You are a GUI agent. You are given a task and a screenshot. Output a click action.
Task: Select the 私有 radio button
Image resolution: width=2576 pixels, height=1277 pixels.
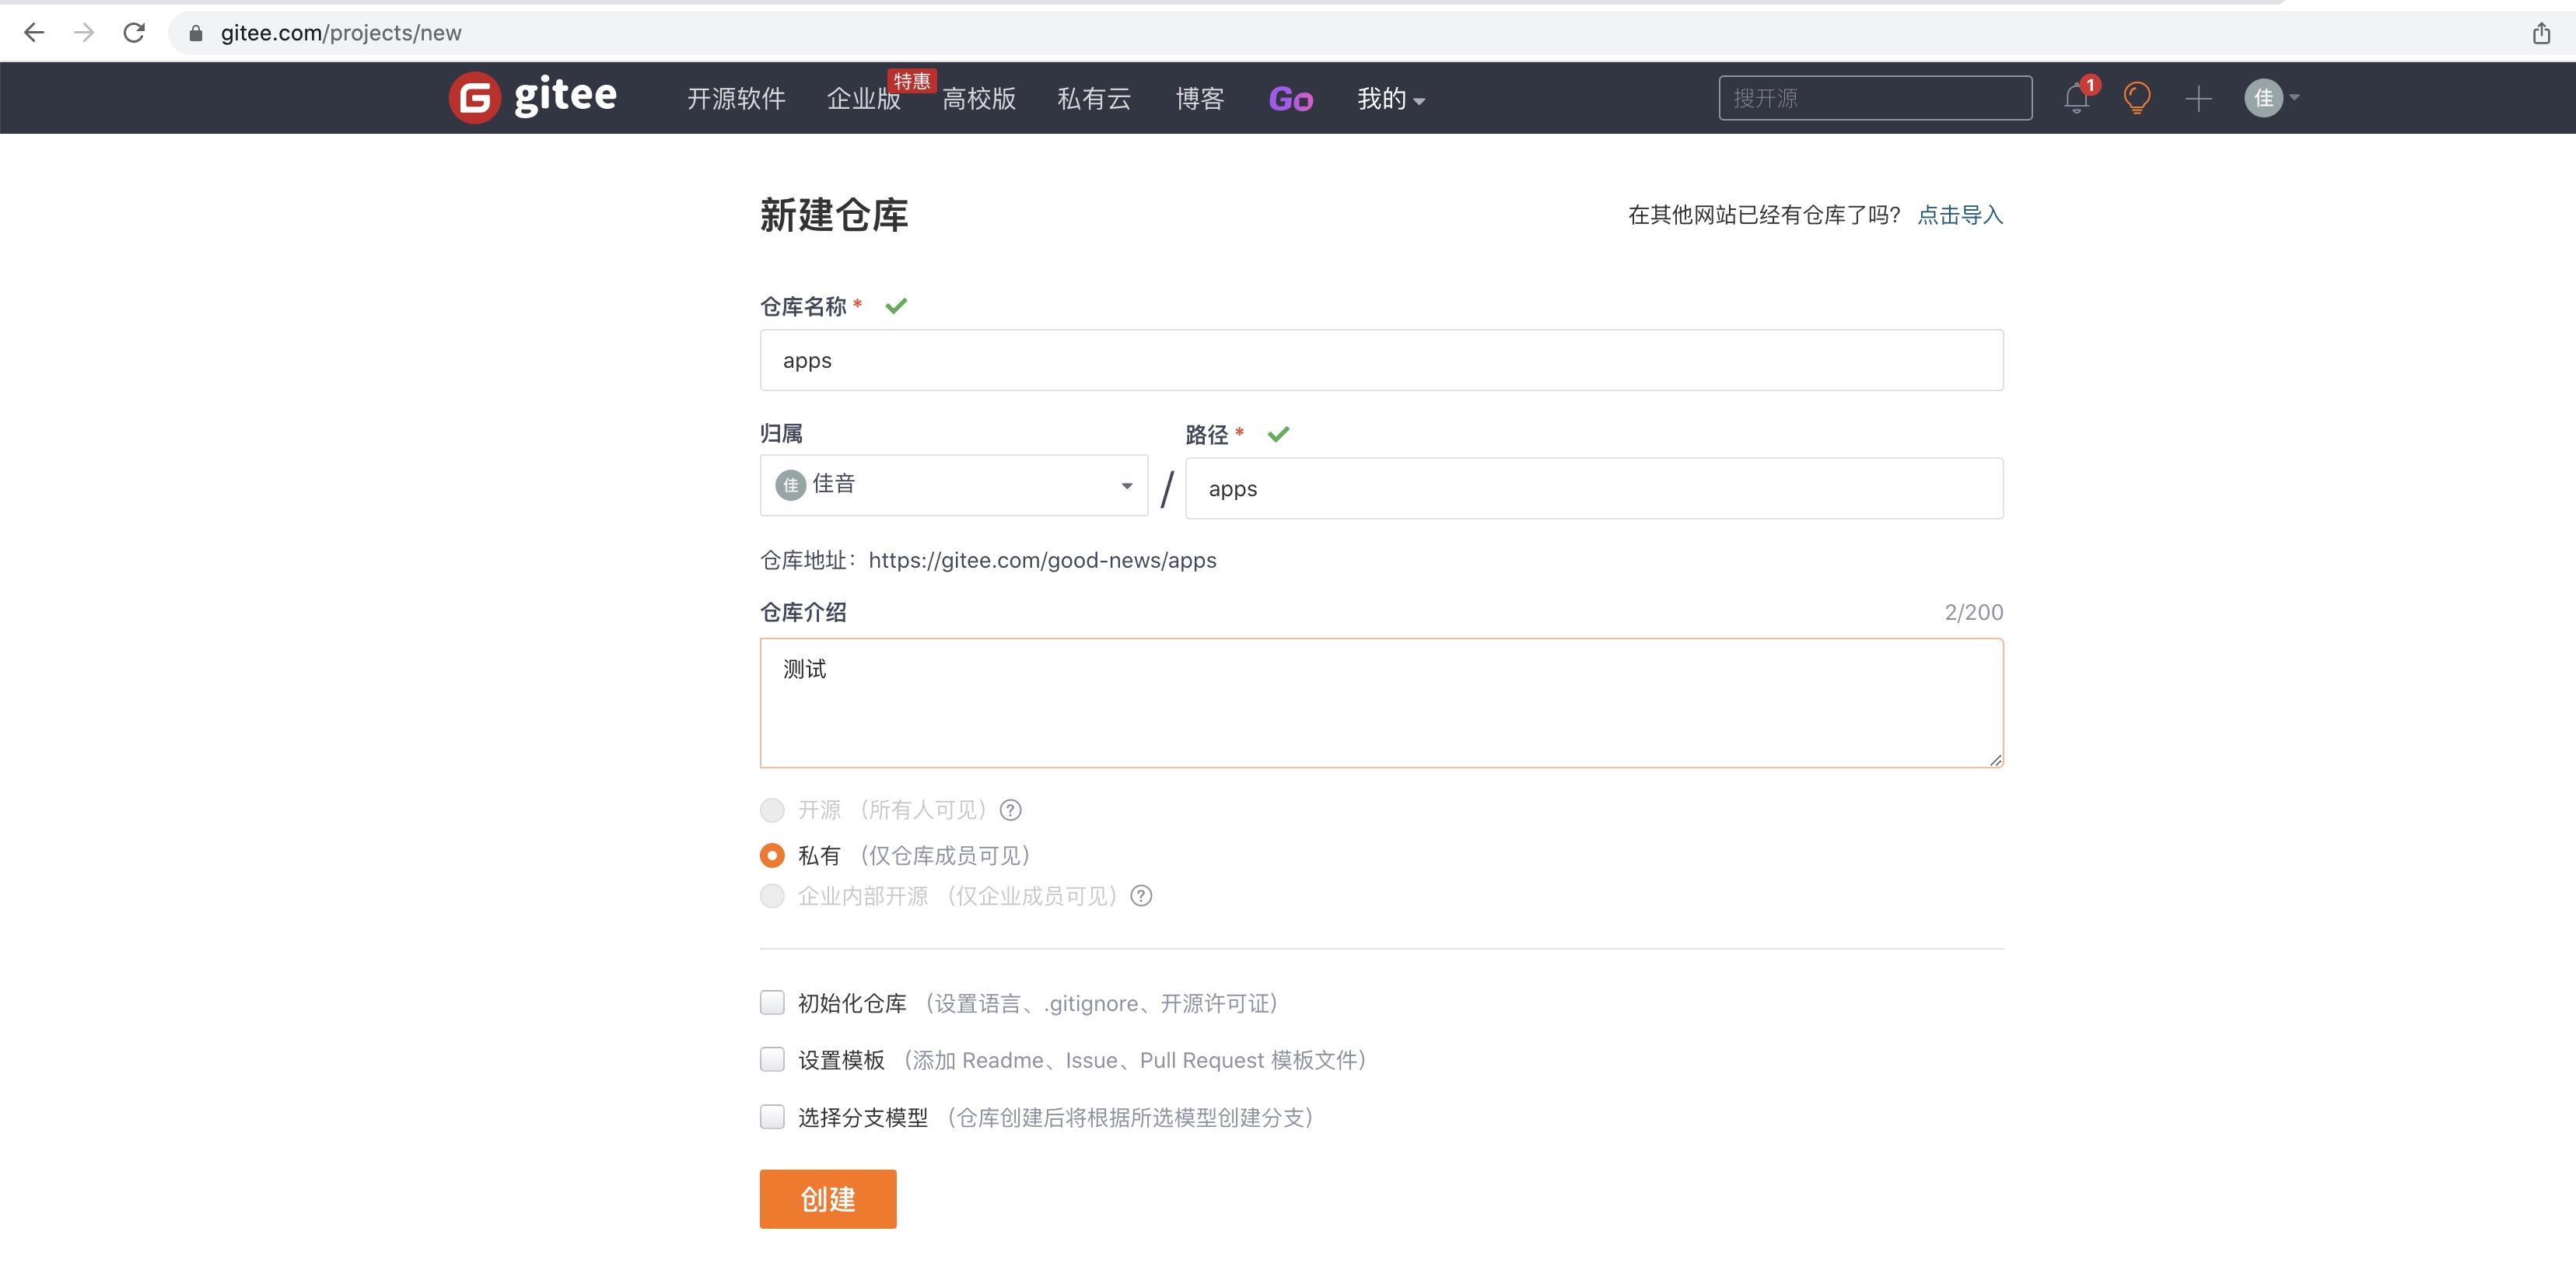(x=772, y=855)
